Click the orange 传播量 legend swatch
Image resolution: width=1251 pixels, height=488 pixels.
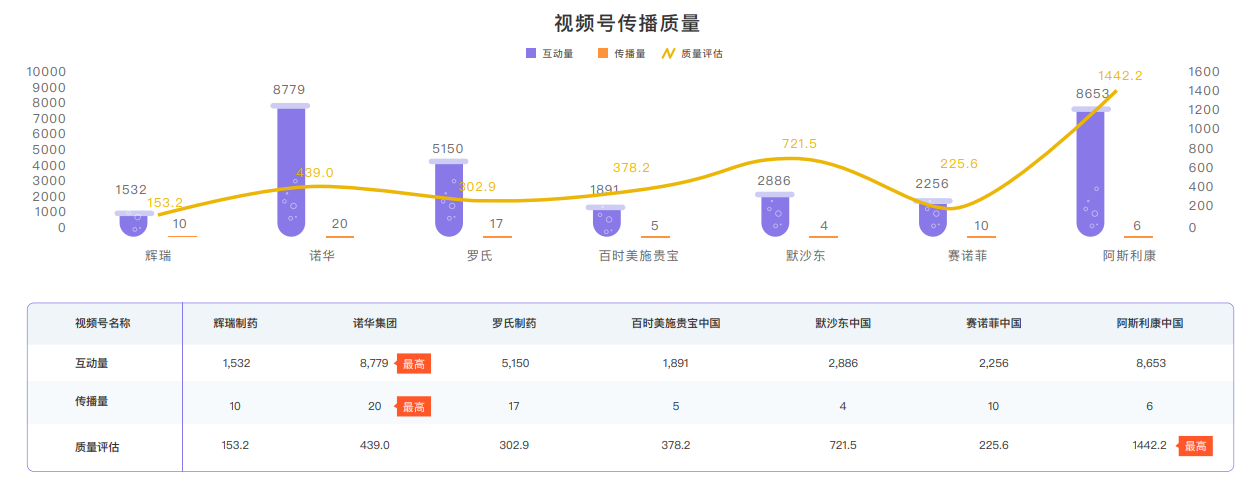coord(604,54)
